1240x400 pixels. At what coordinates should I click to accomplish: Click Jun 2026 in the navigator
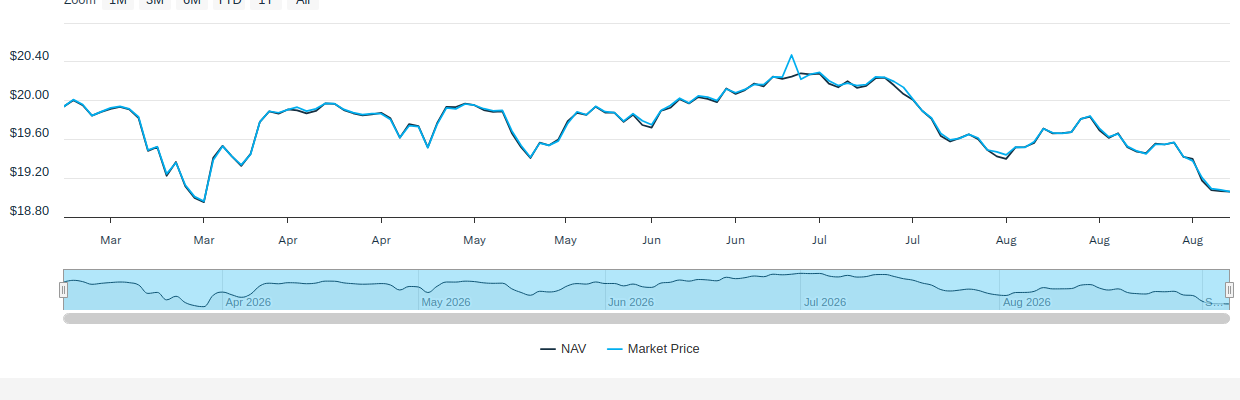631,302
